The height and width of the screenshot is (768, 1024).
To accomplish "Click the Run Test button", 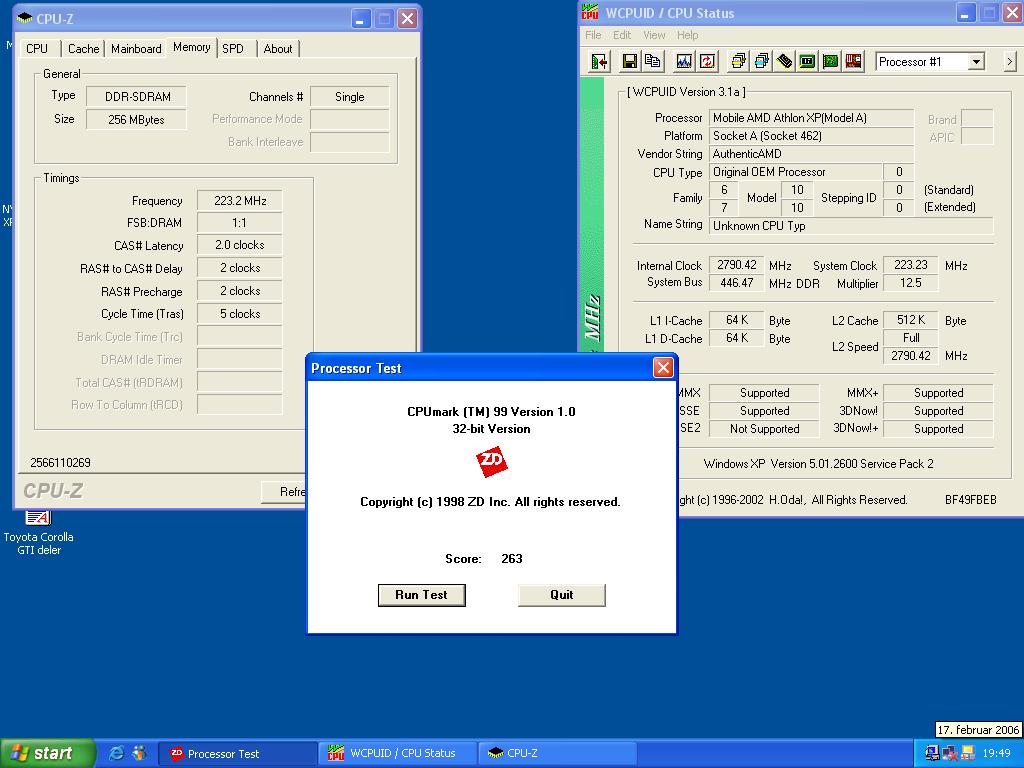I will click(421, 595).
